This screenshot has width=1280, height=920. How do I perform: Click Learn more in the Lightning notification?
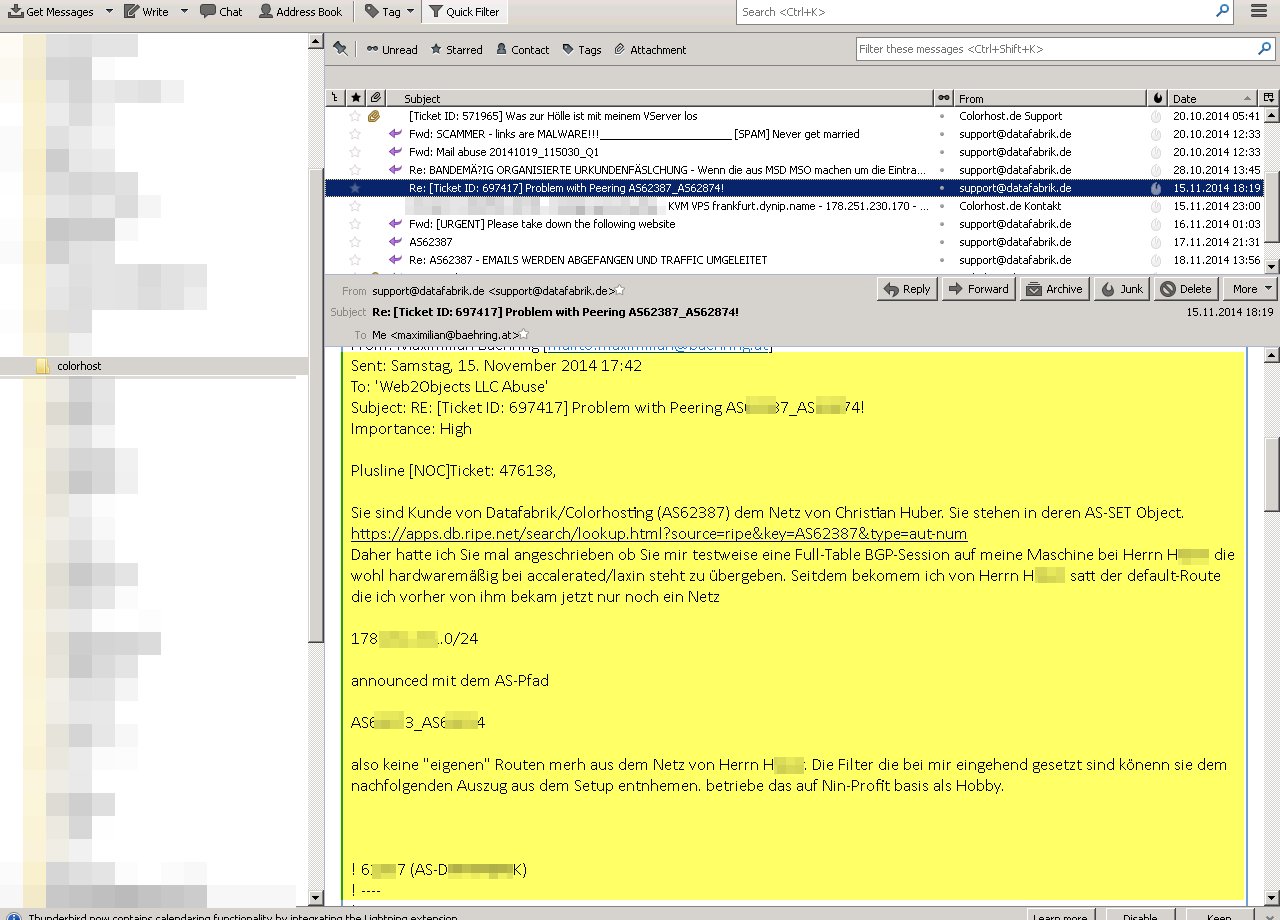pos(1060,917)
